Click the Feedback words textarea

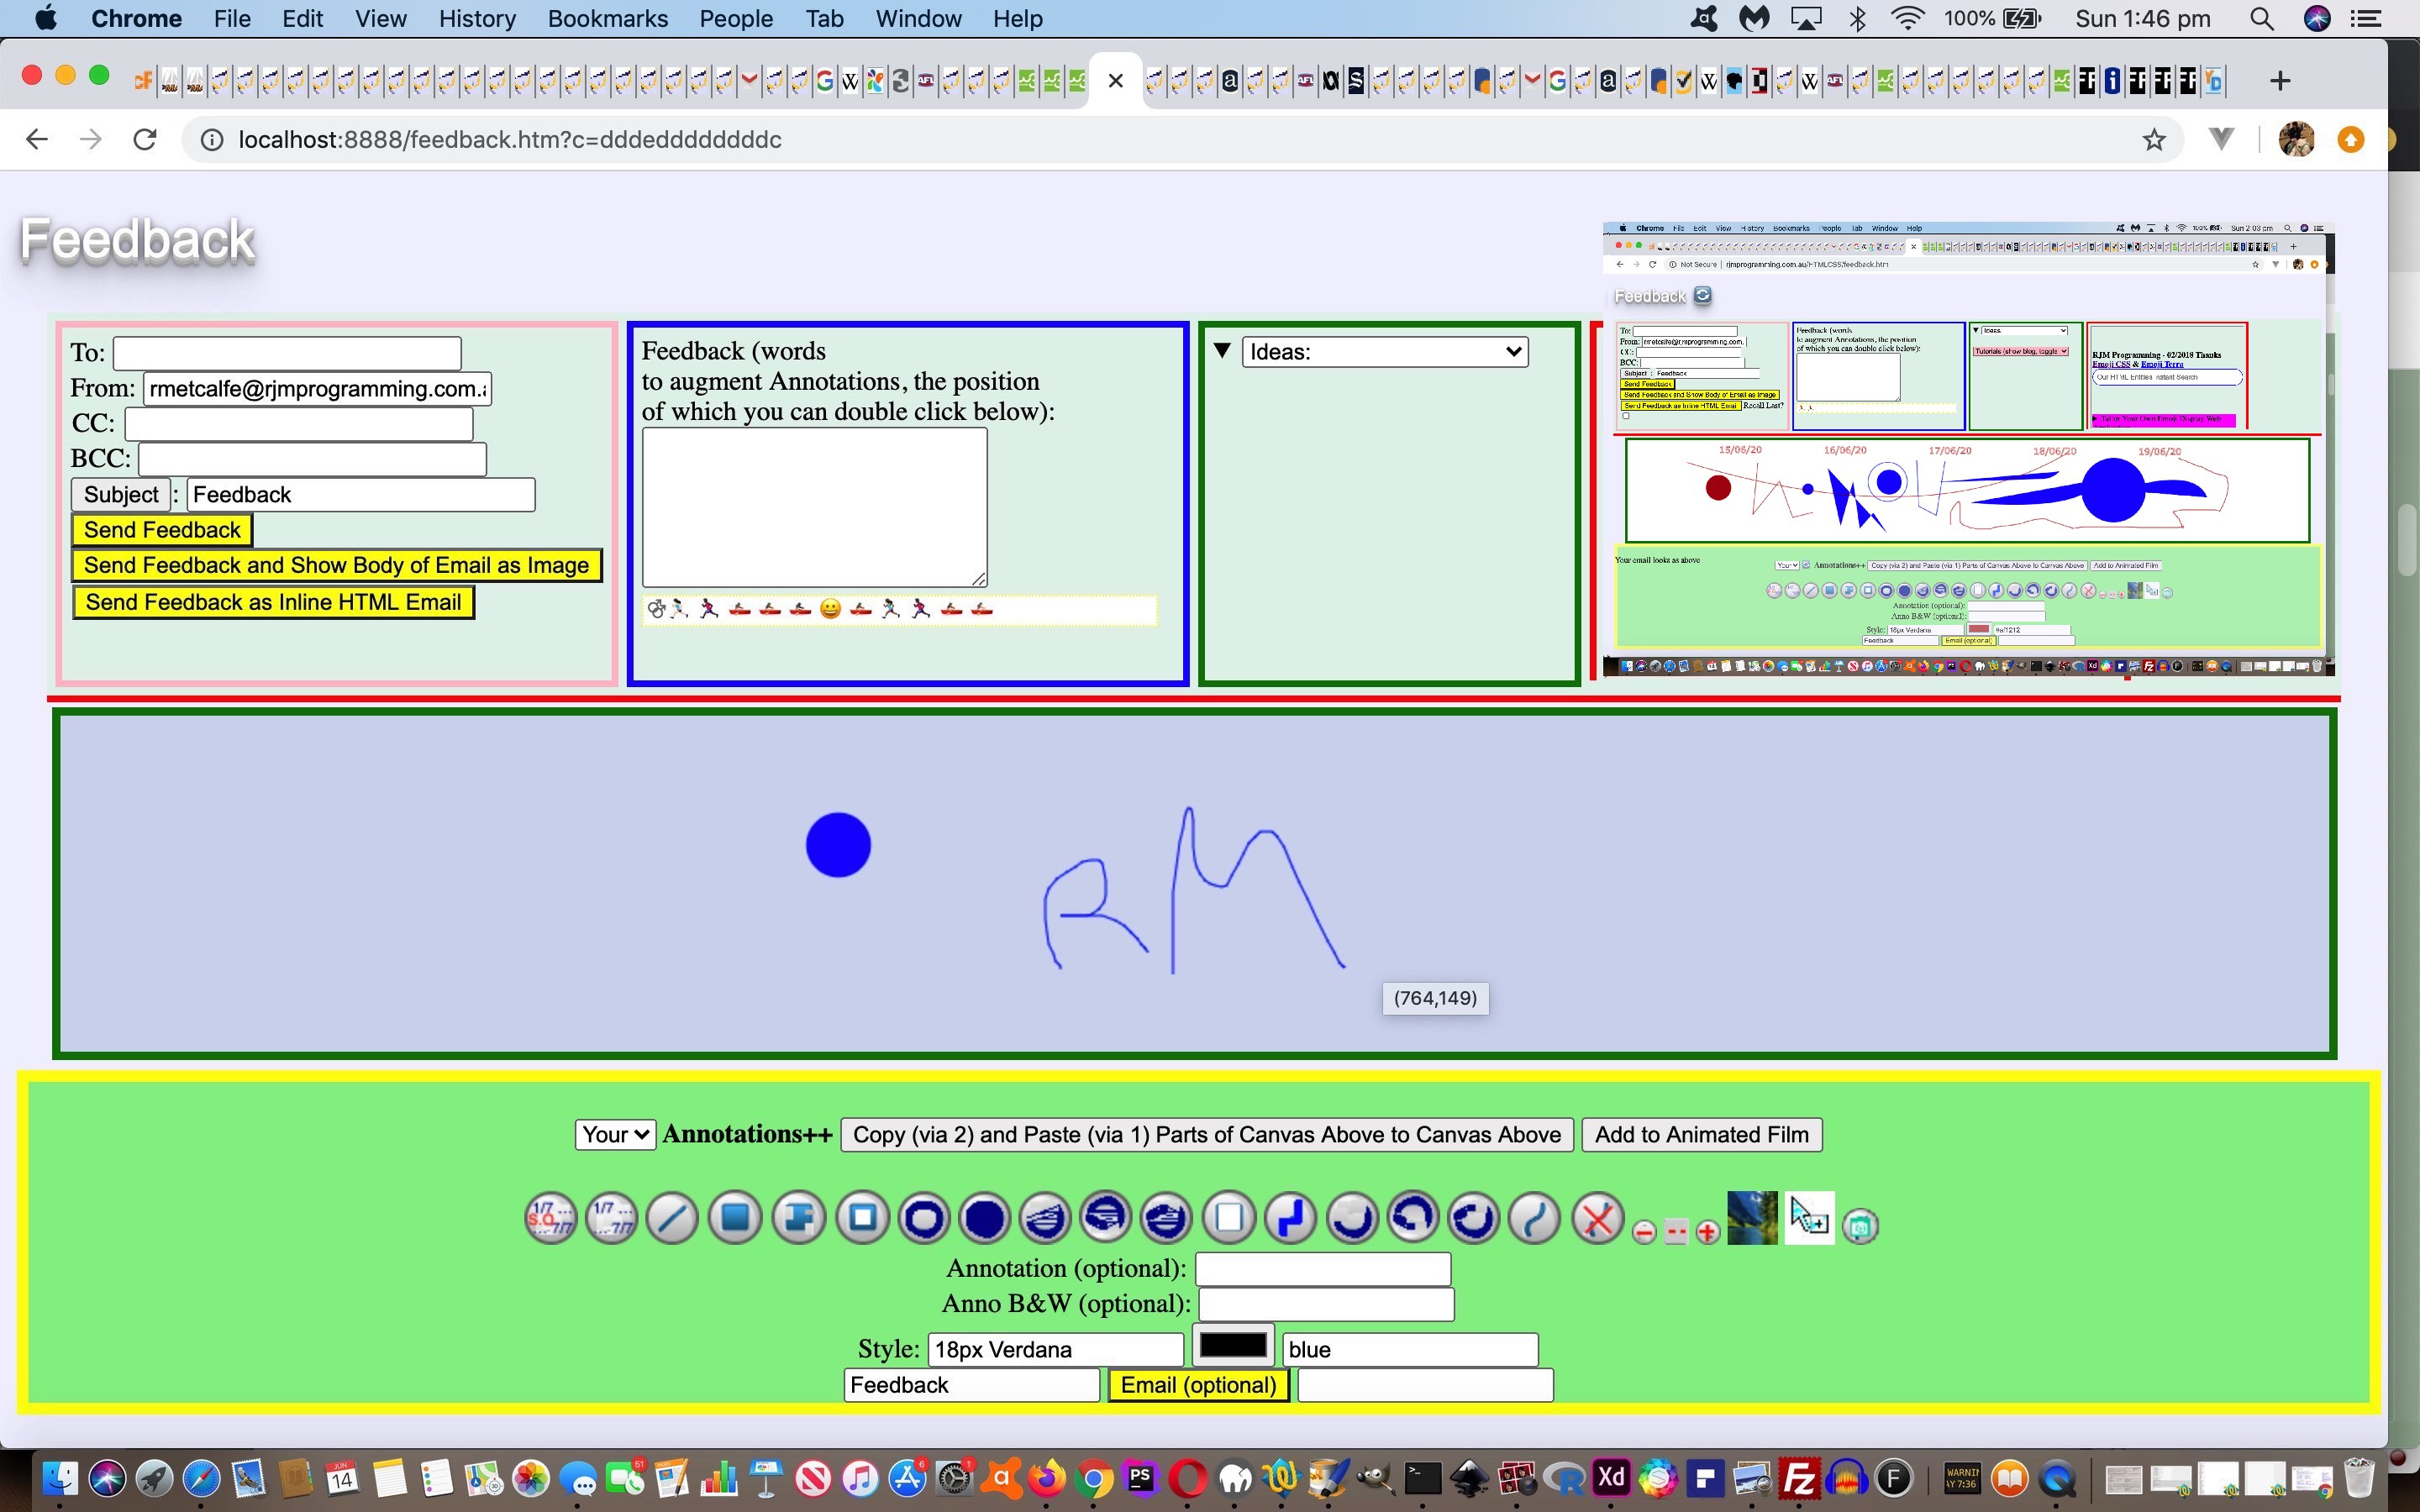[814, 507]
